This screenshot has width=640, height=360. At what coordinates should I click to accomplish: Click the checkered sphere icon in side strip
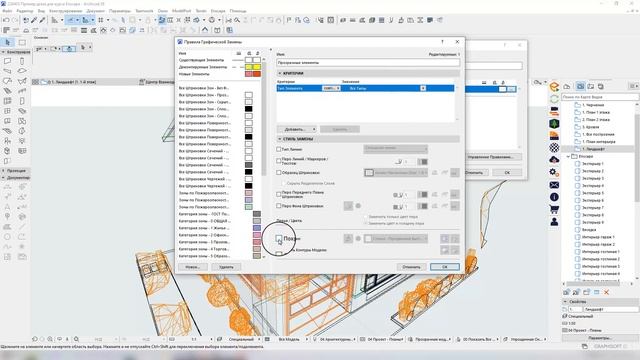point(554,147)
